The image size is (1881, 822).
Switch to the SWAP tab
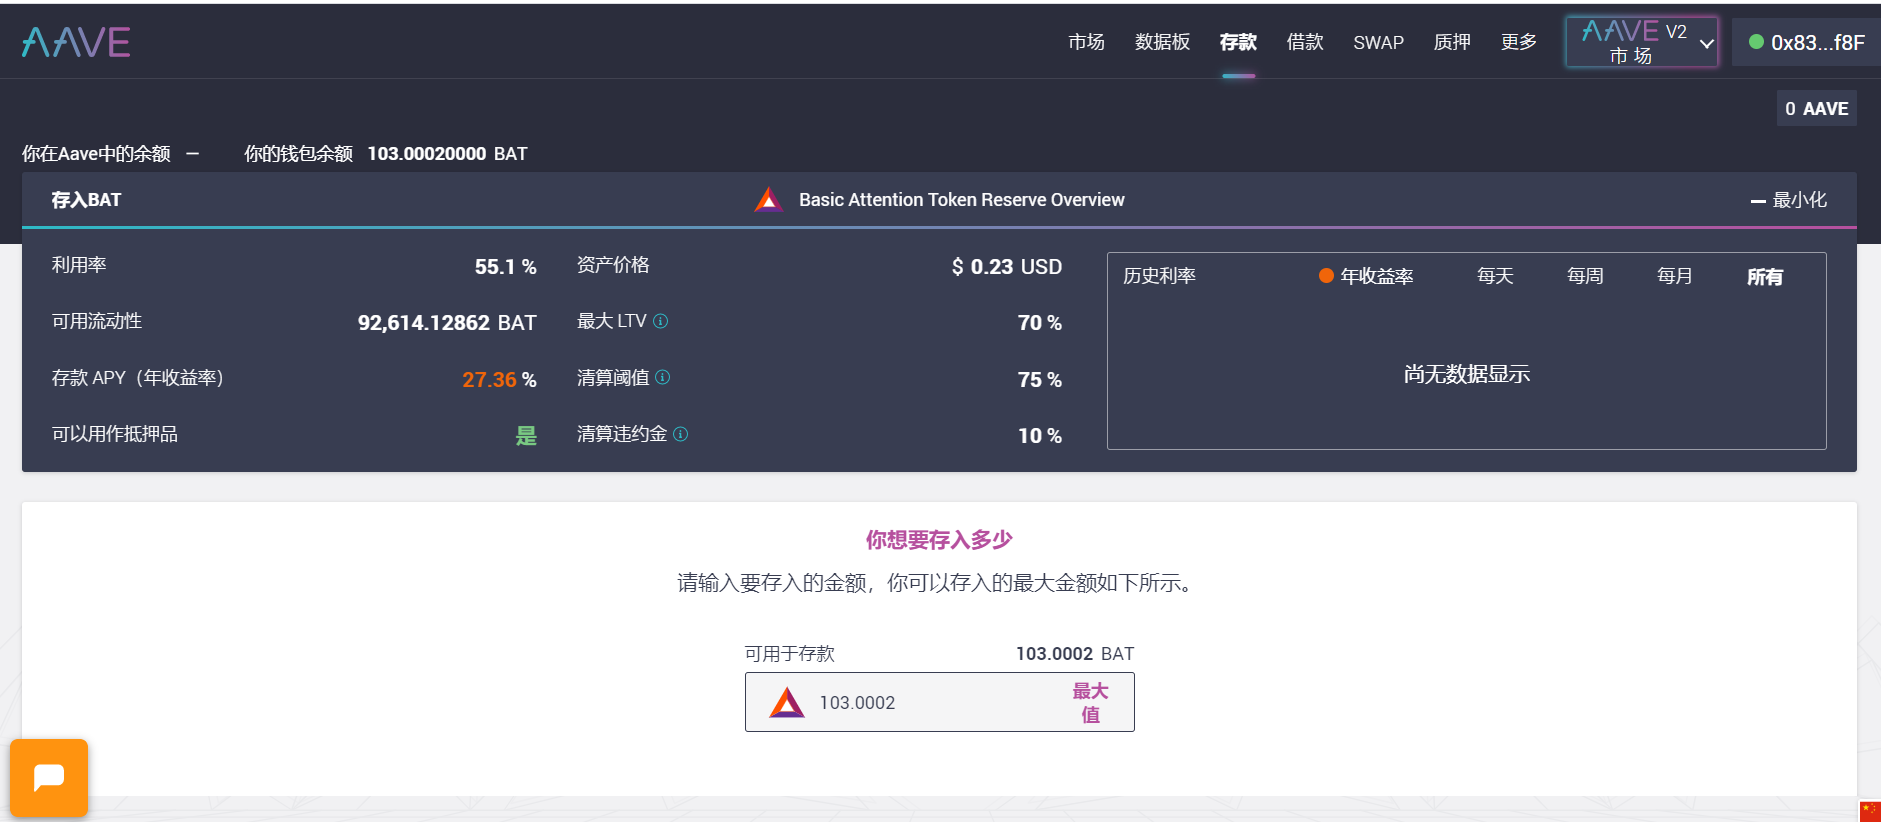(1378, 42)
